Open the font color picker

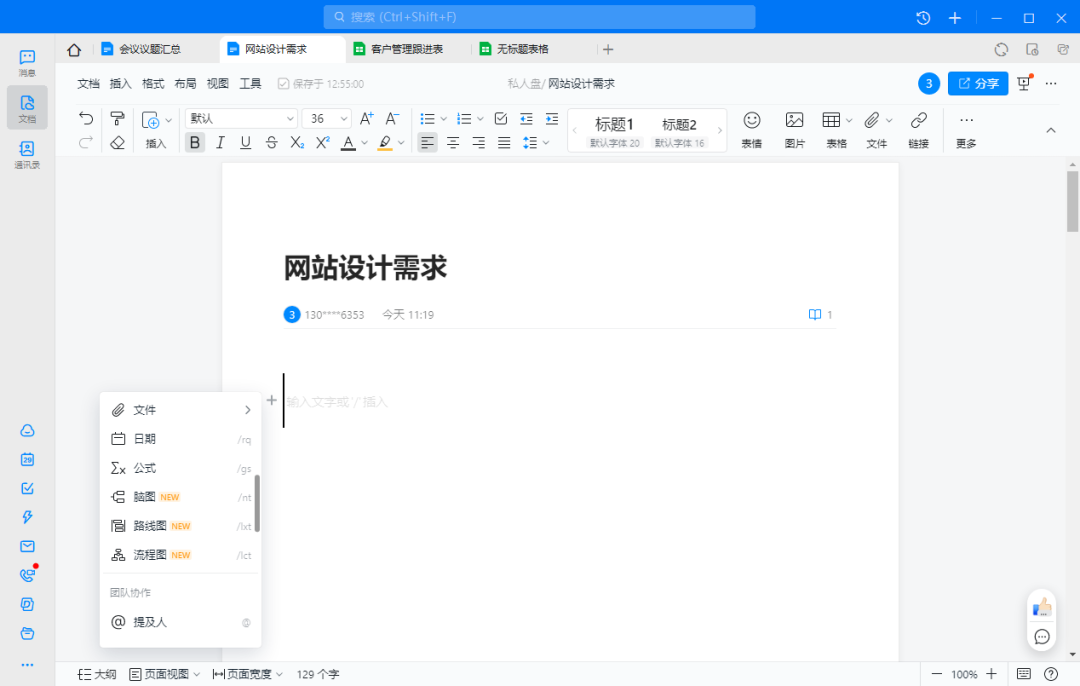point(348,143)
